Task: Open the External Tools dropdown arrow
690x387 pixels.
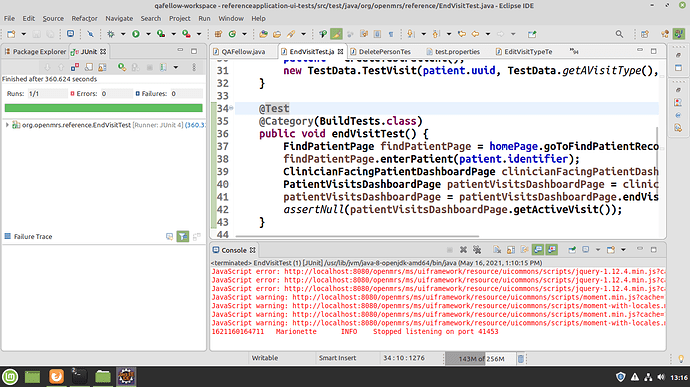Action: 199,34
